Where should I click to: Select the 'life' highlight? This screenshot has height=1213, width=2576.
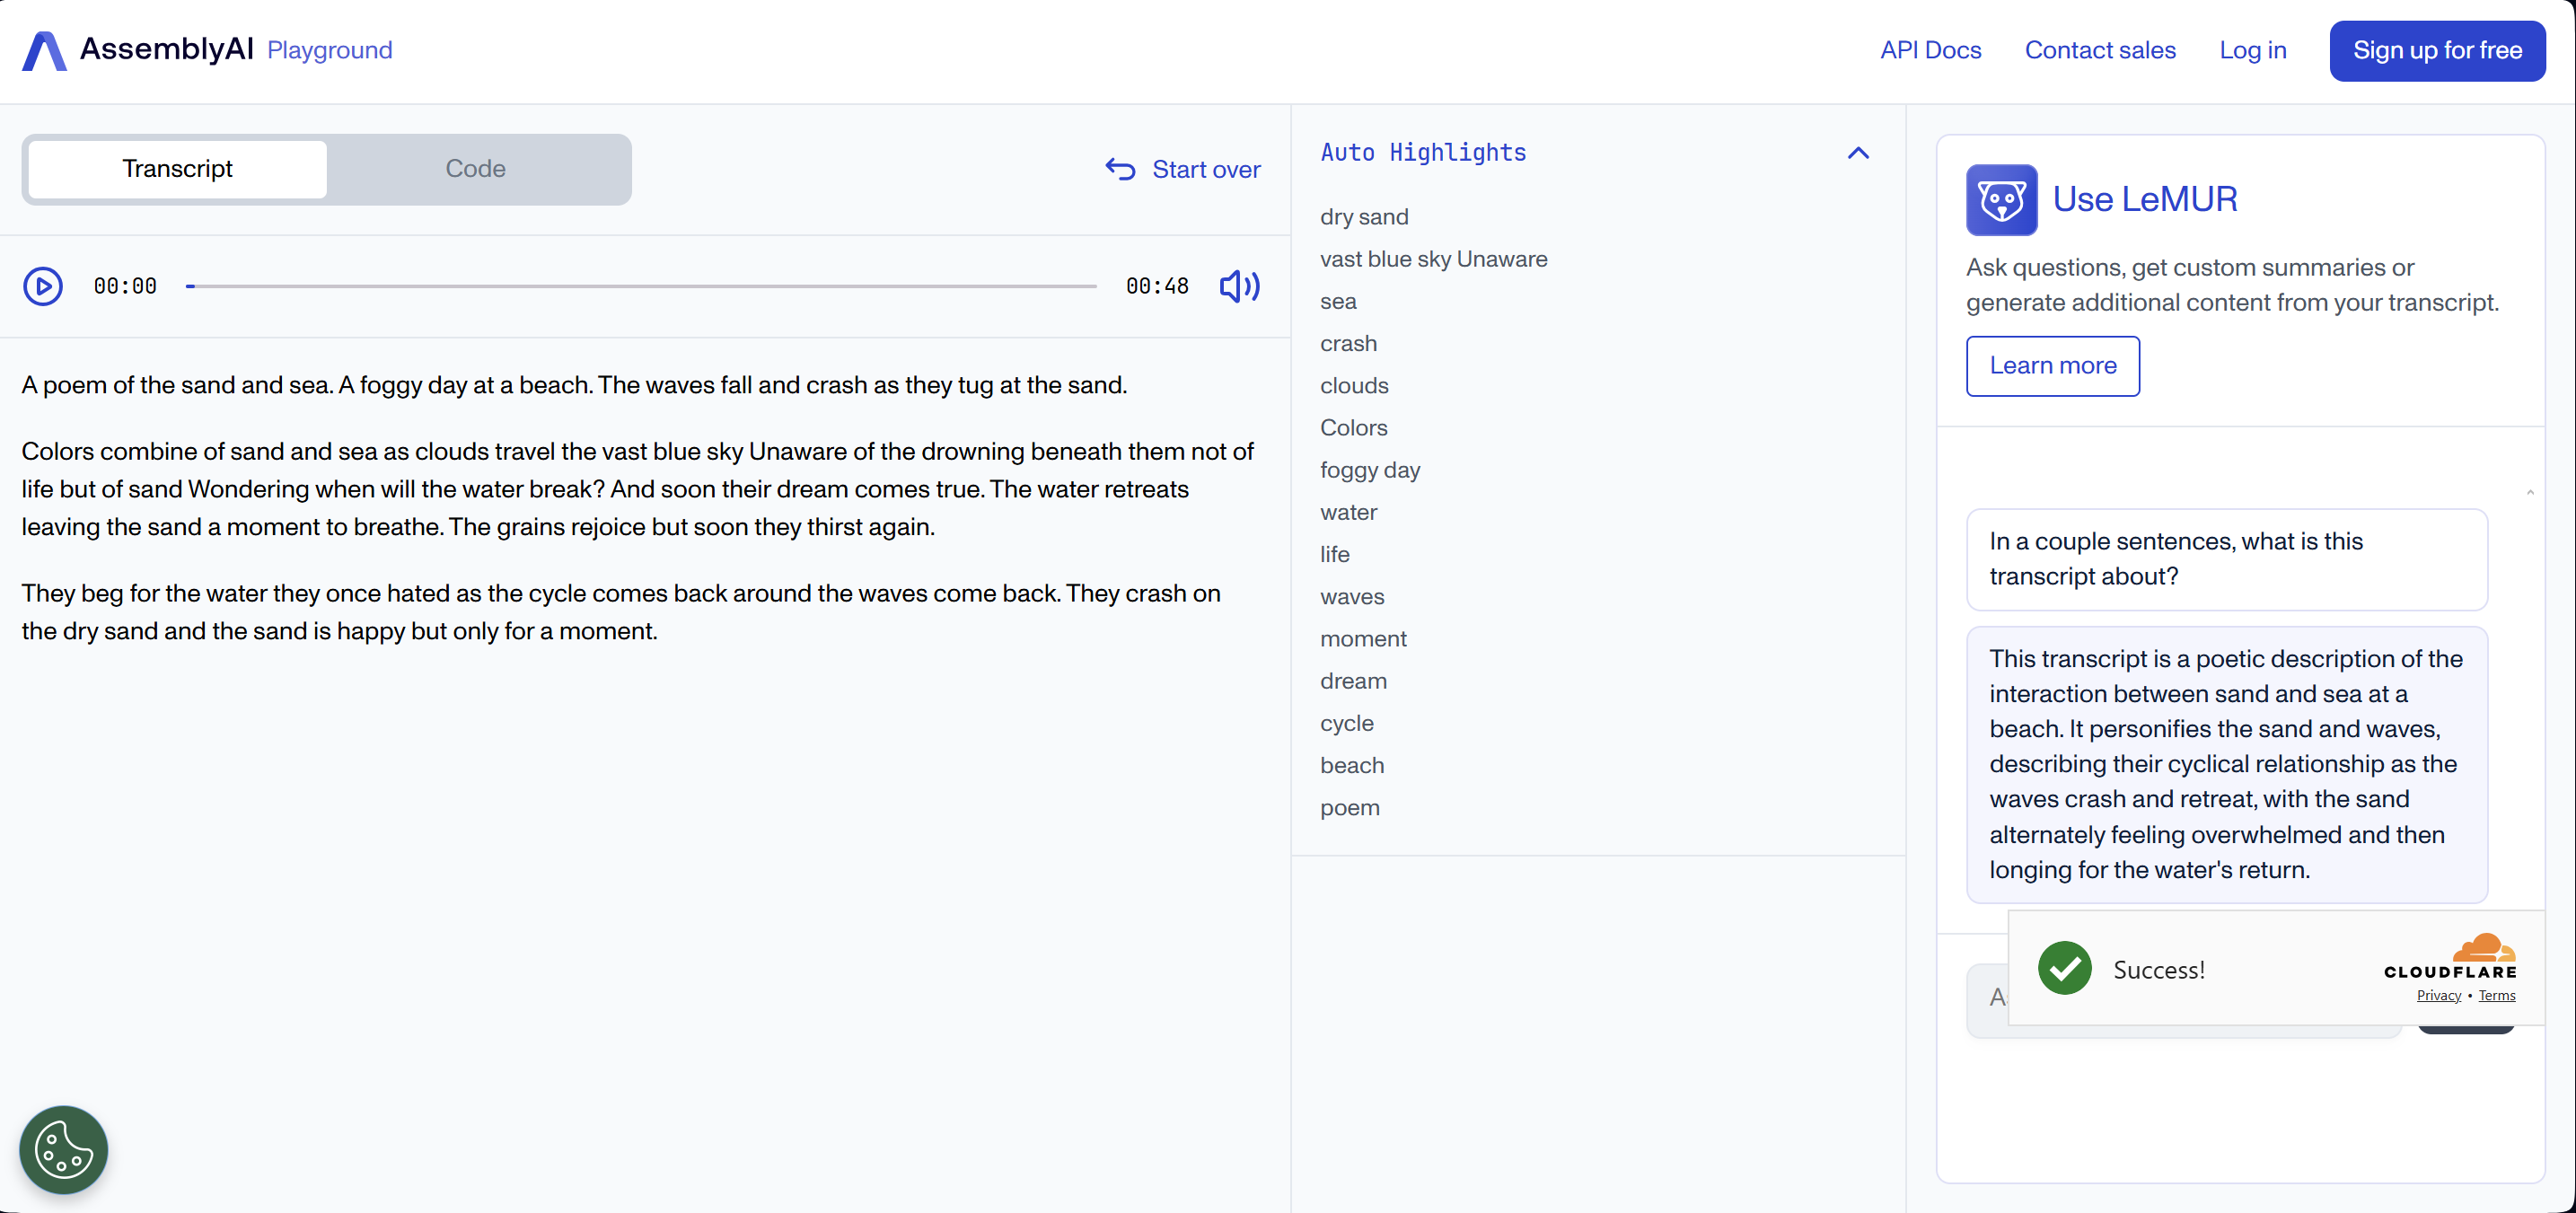point(1334,554)
